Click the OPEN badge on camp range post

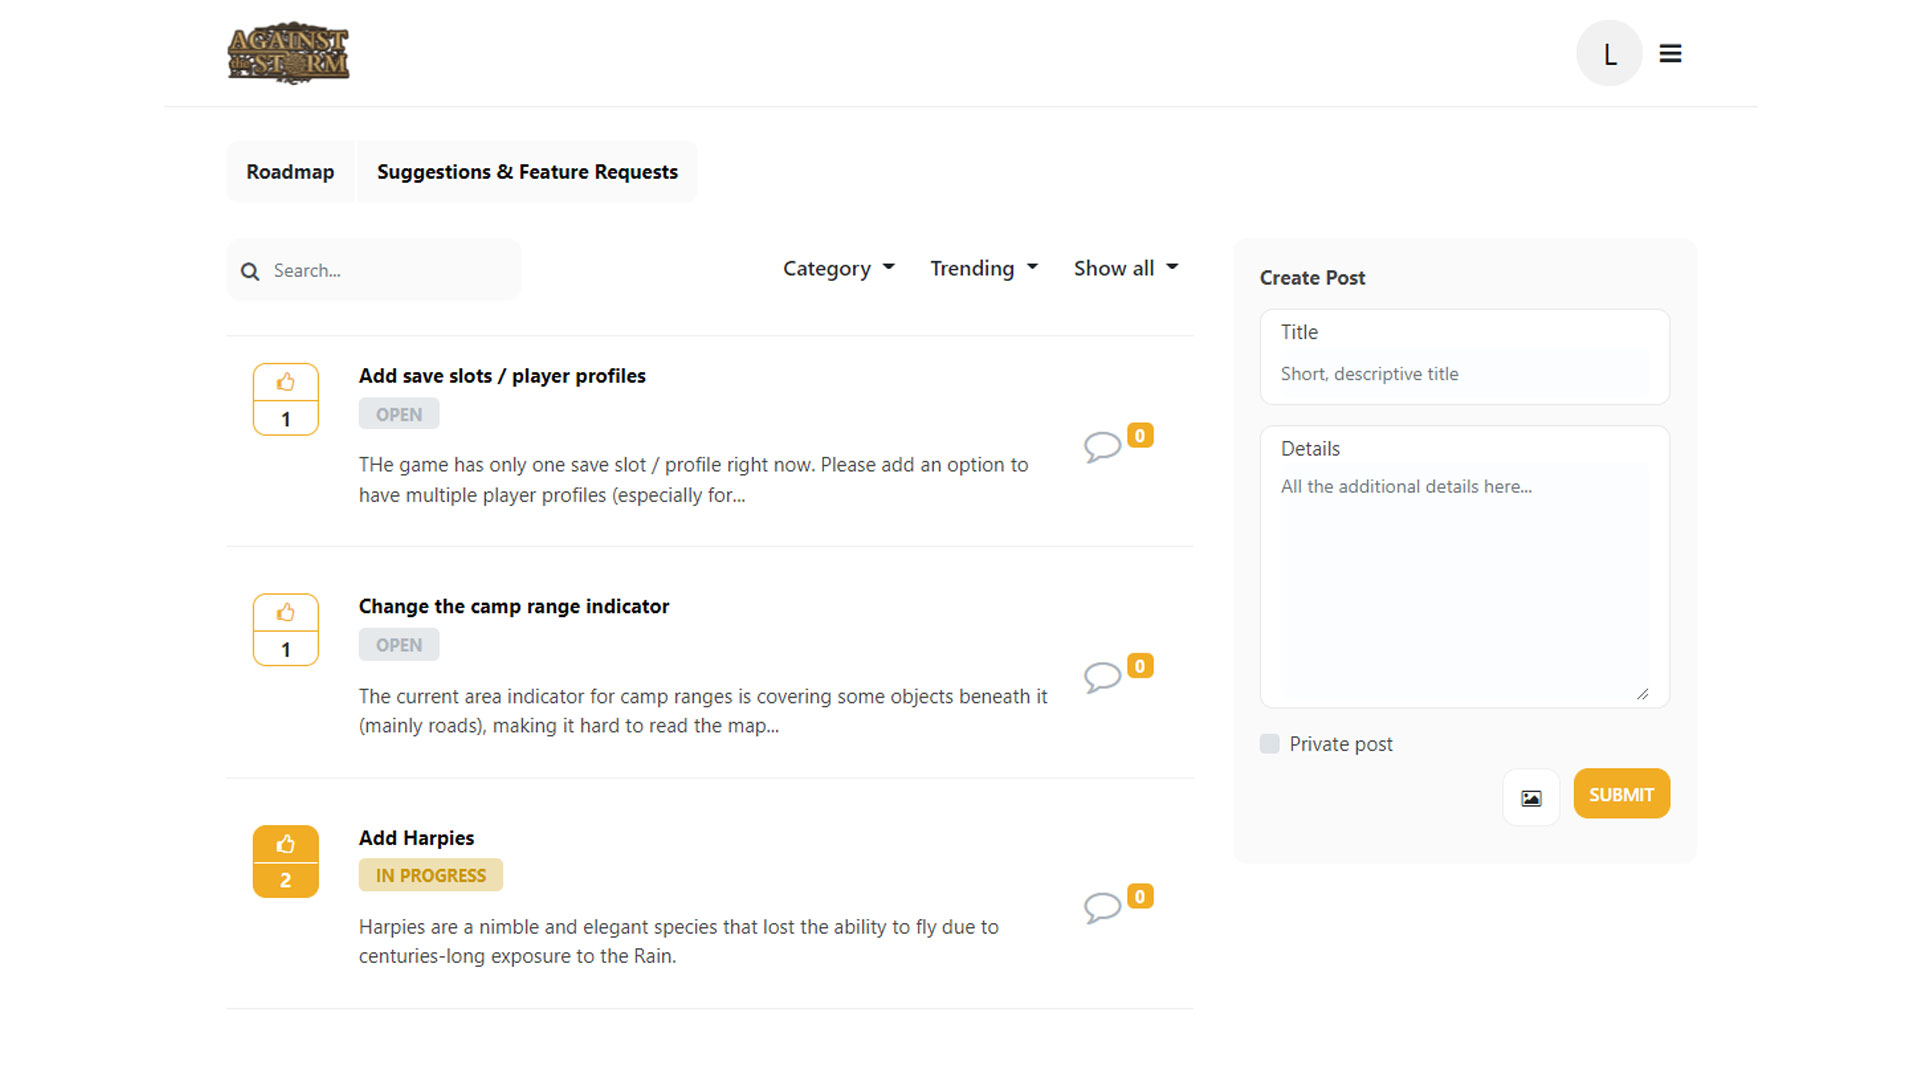(399, 645)
